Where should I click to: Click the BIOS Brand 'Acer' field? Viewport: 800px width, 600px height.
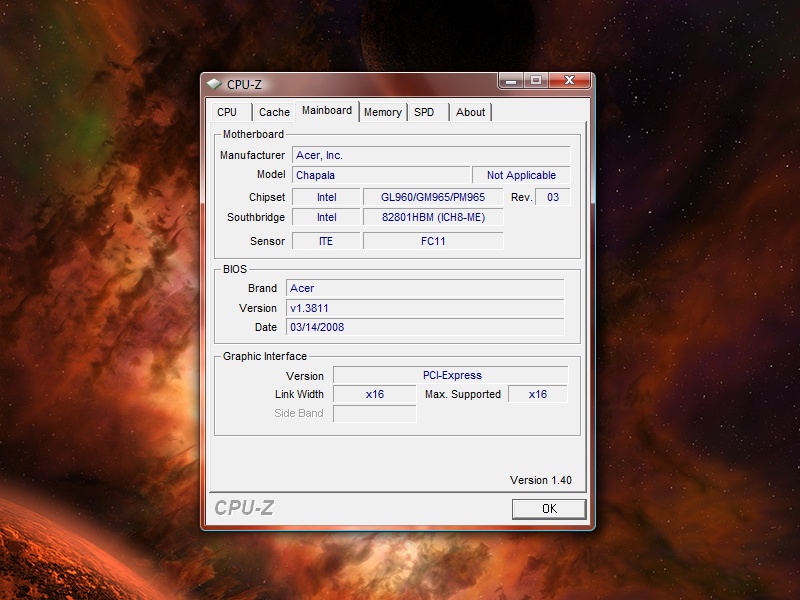(425, 288)
